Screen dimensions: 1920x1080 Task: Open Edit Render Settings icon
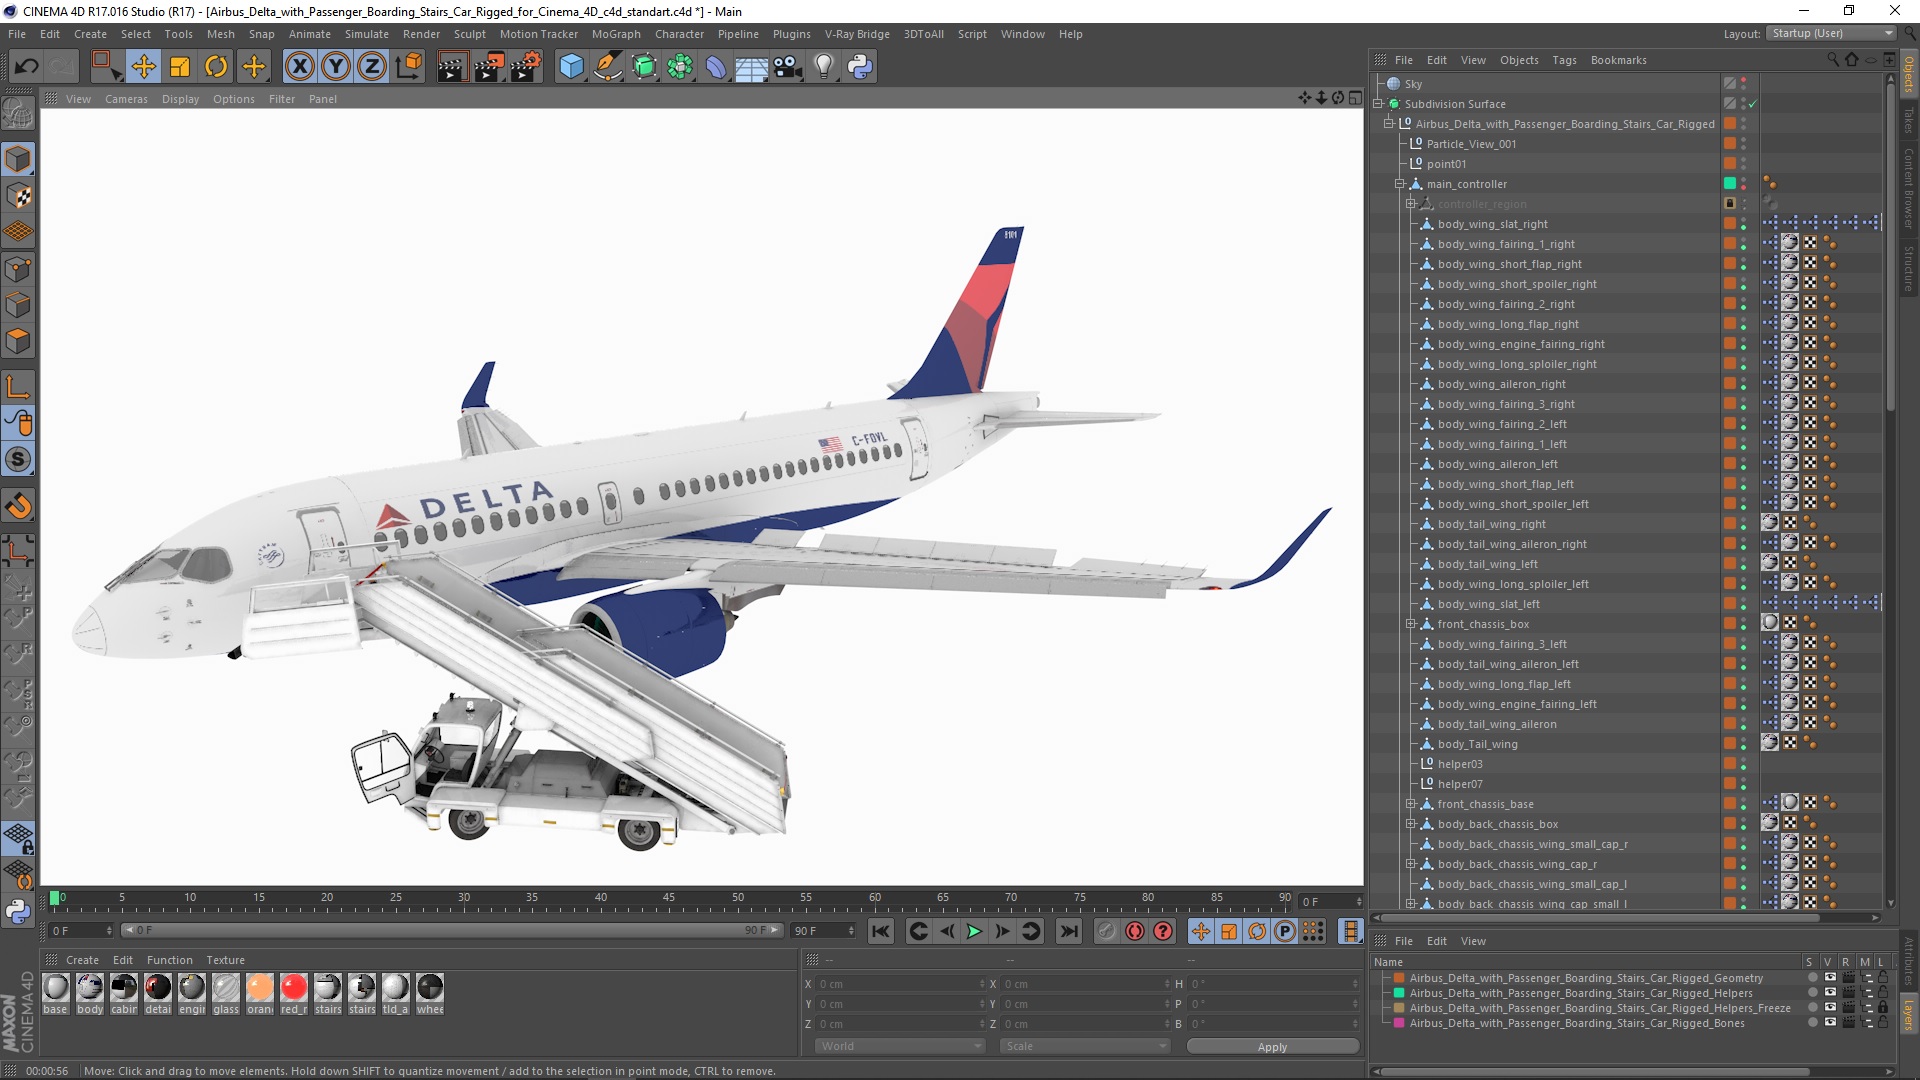pos(525,67)
